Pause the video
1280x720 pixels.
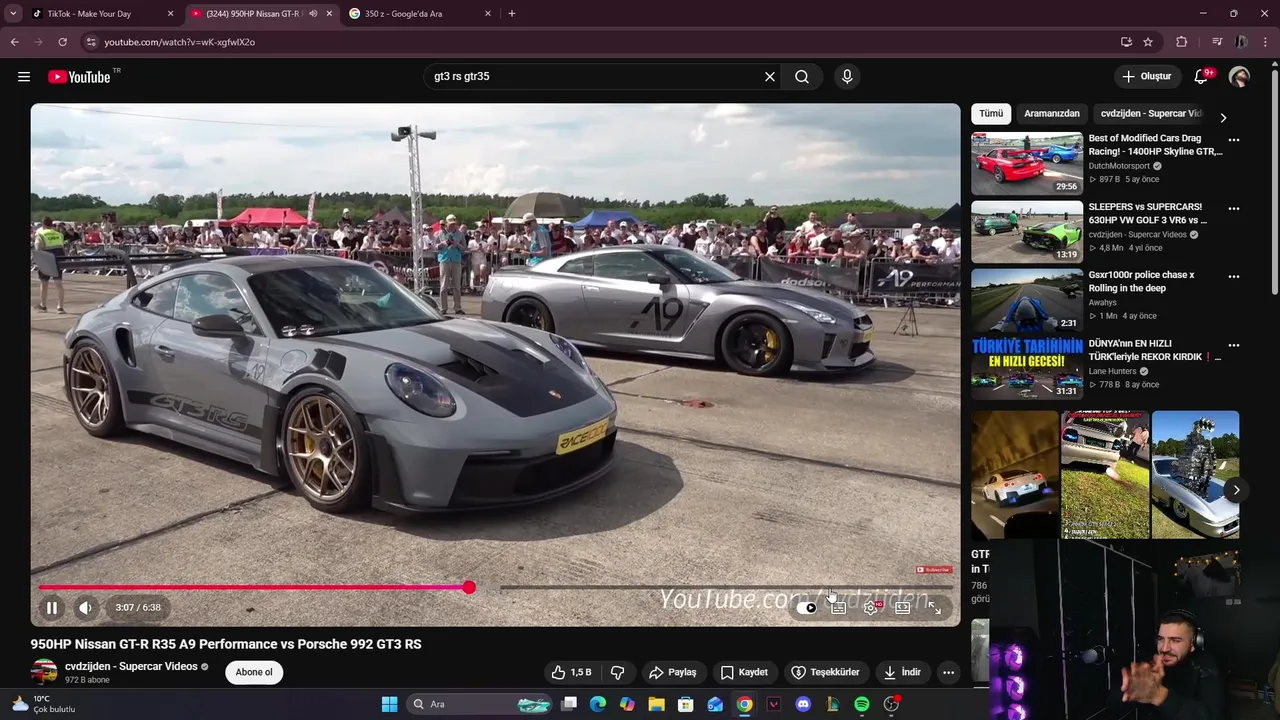point(52,607)
